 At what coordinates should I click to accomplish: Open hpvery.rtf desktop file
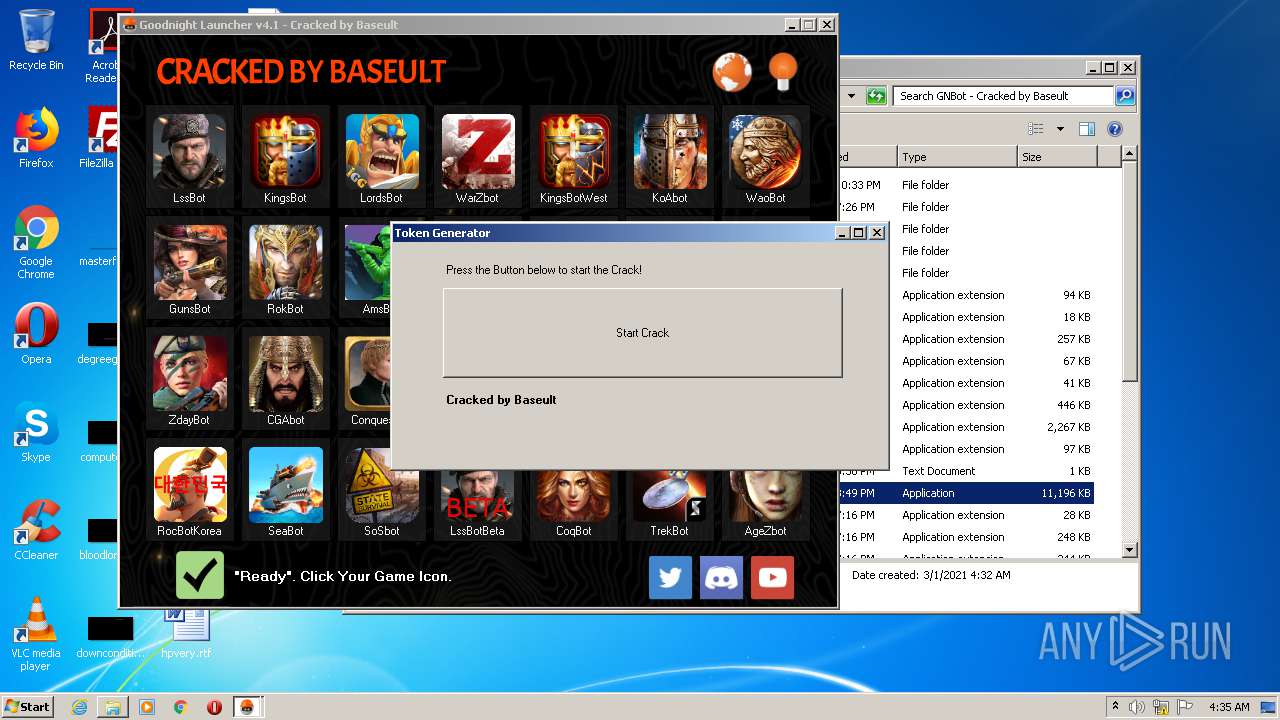click(186, 632)
